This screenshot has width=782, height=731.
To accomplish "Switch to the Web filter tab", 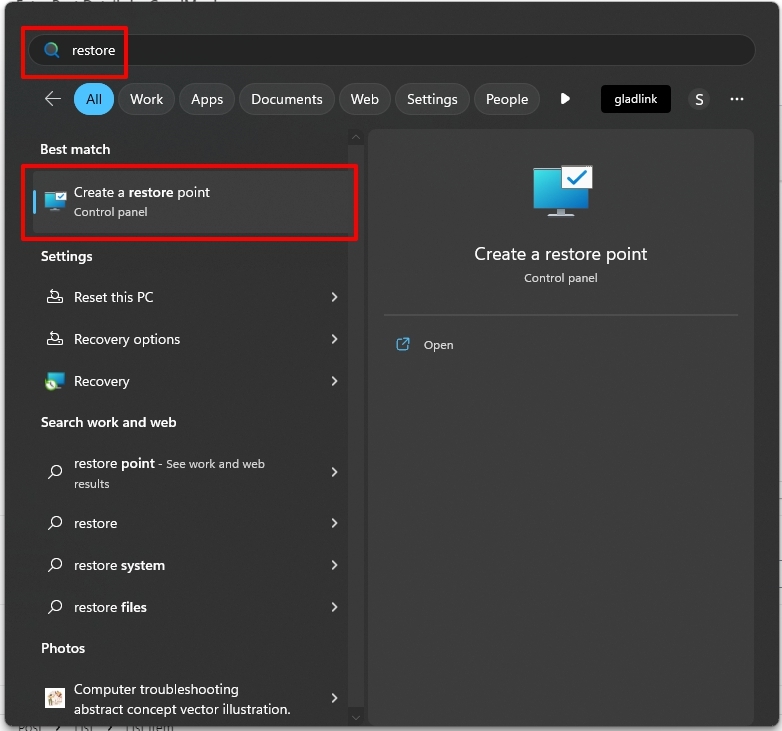I will tap(365, 99).
